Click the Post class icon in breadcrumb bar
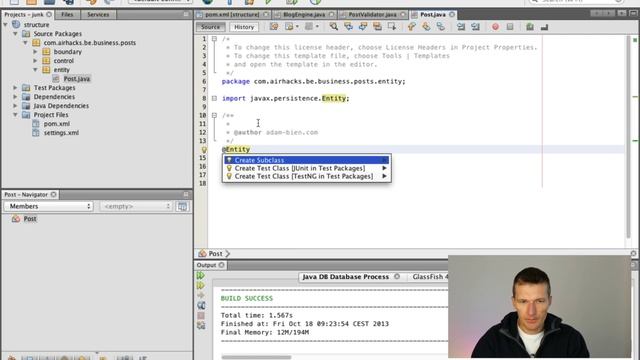Viewport: 640px width, 360px height. [202, 253]
